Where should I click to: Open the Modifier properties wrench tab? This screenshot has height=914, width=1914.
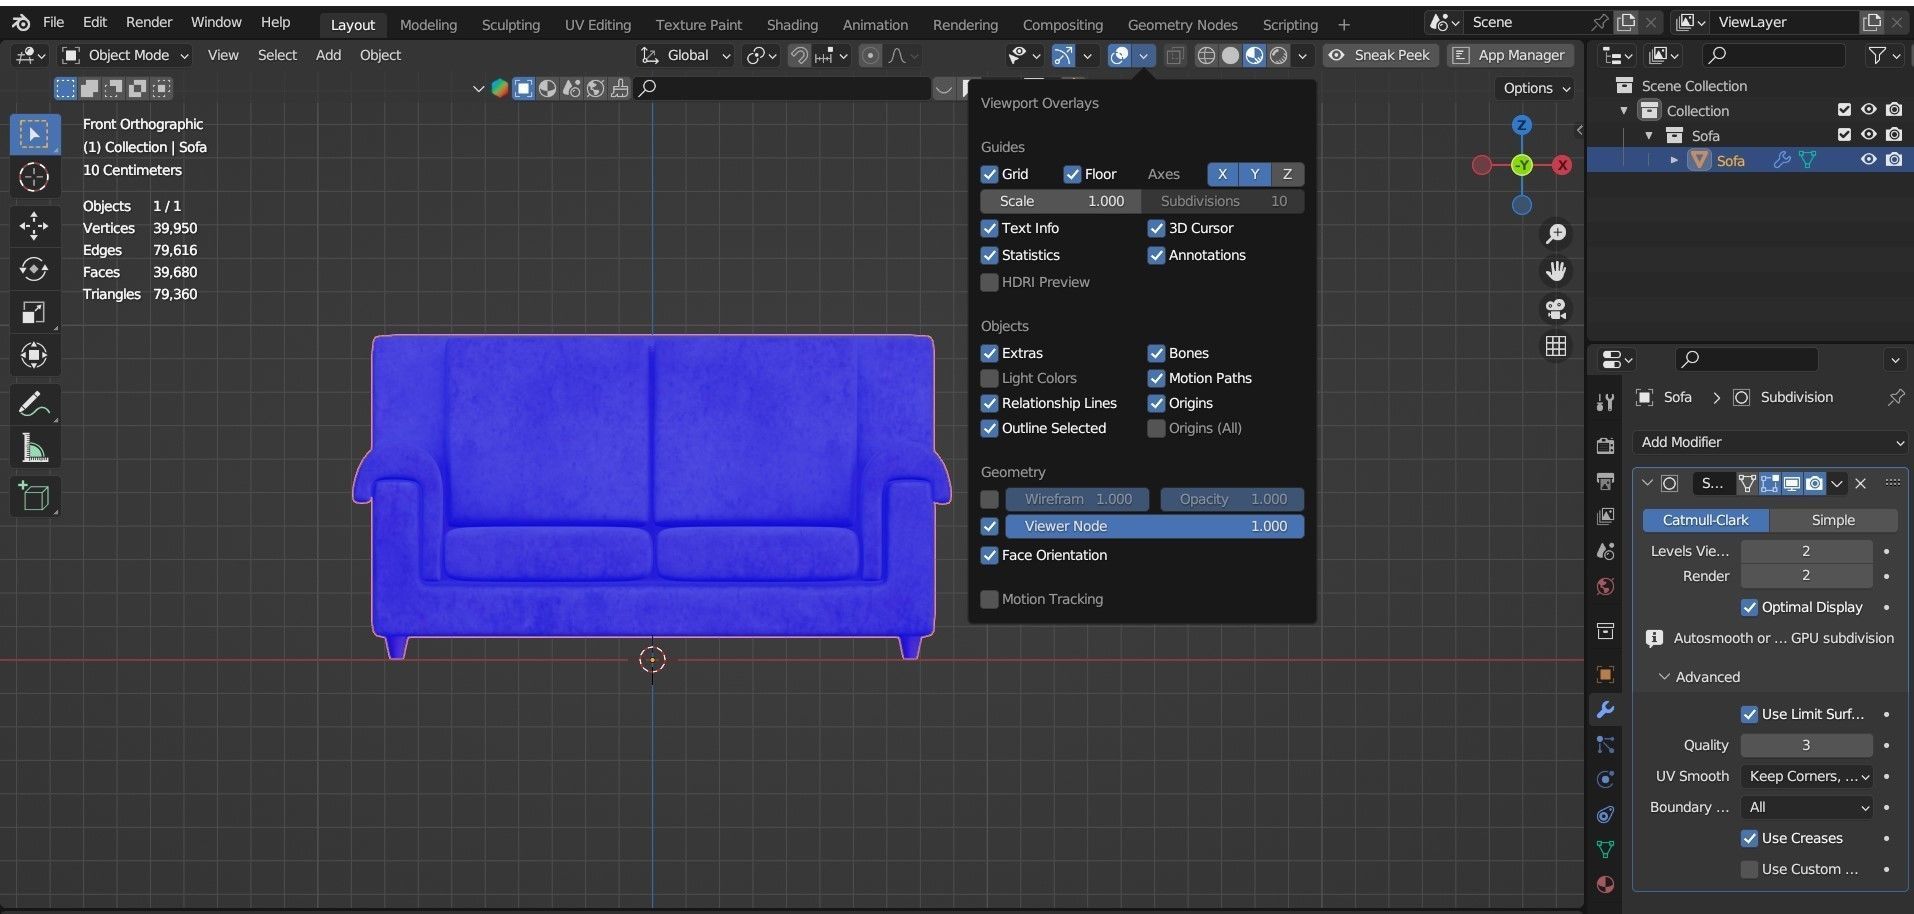[x=1606, y=710]
